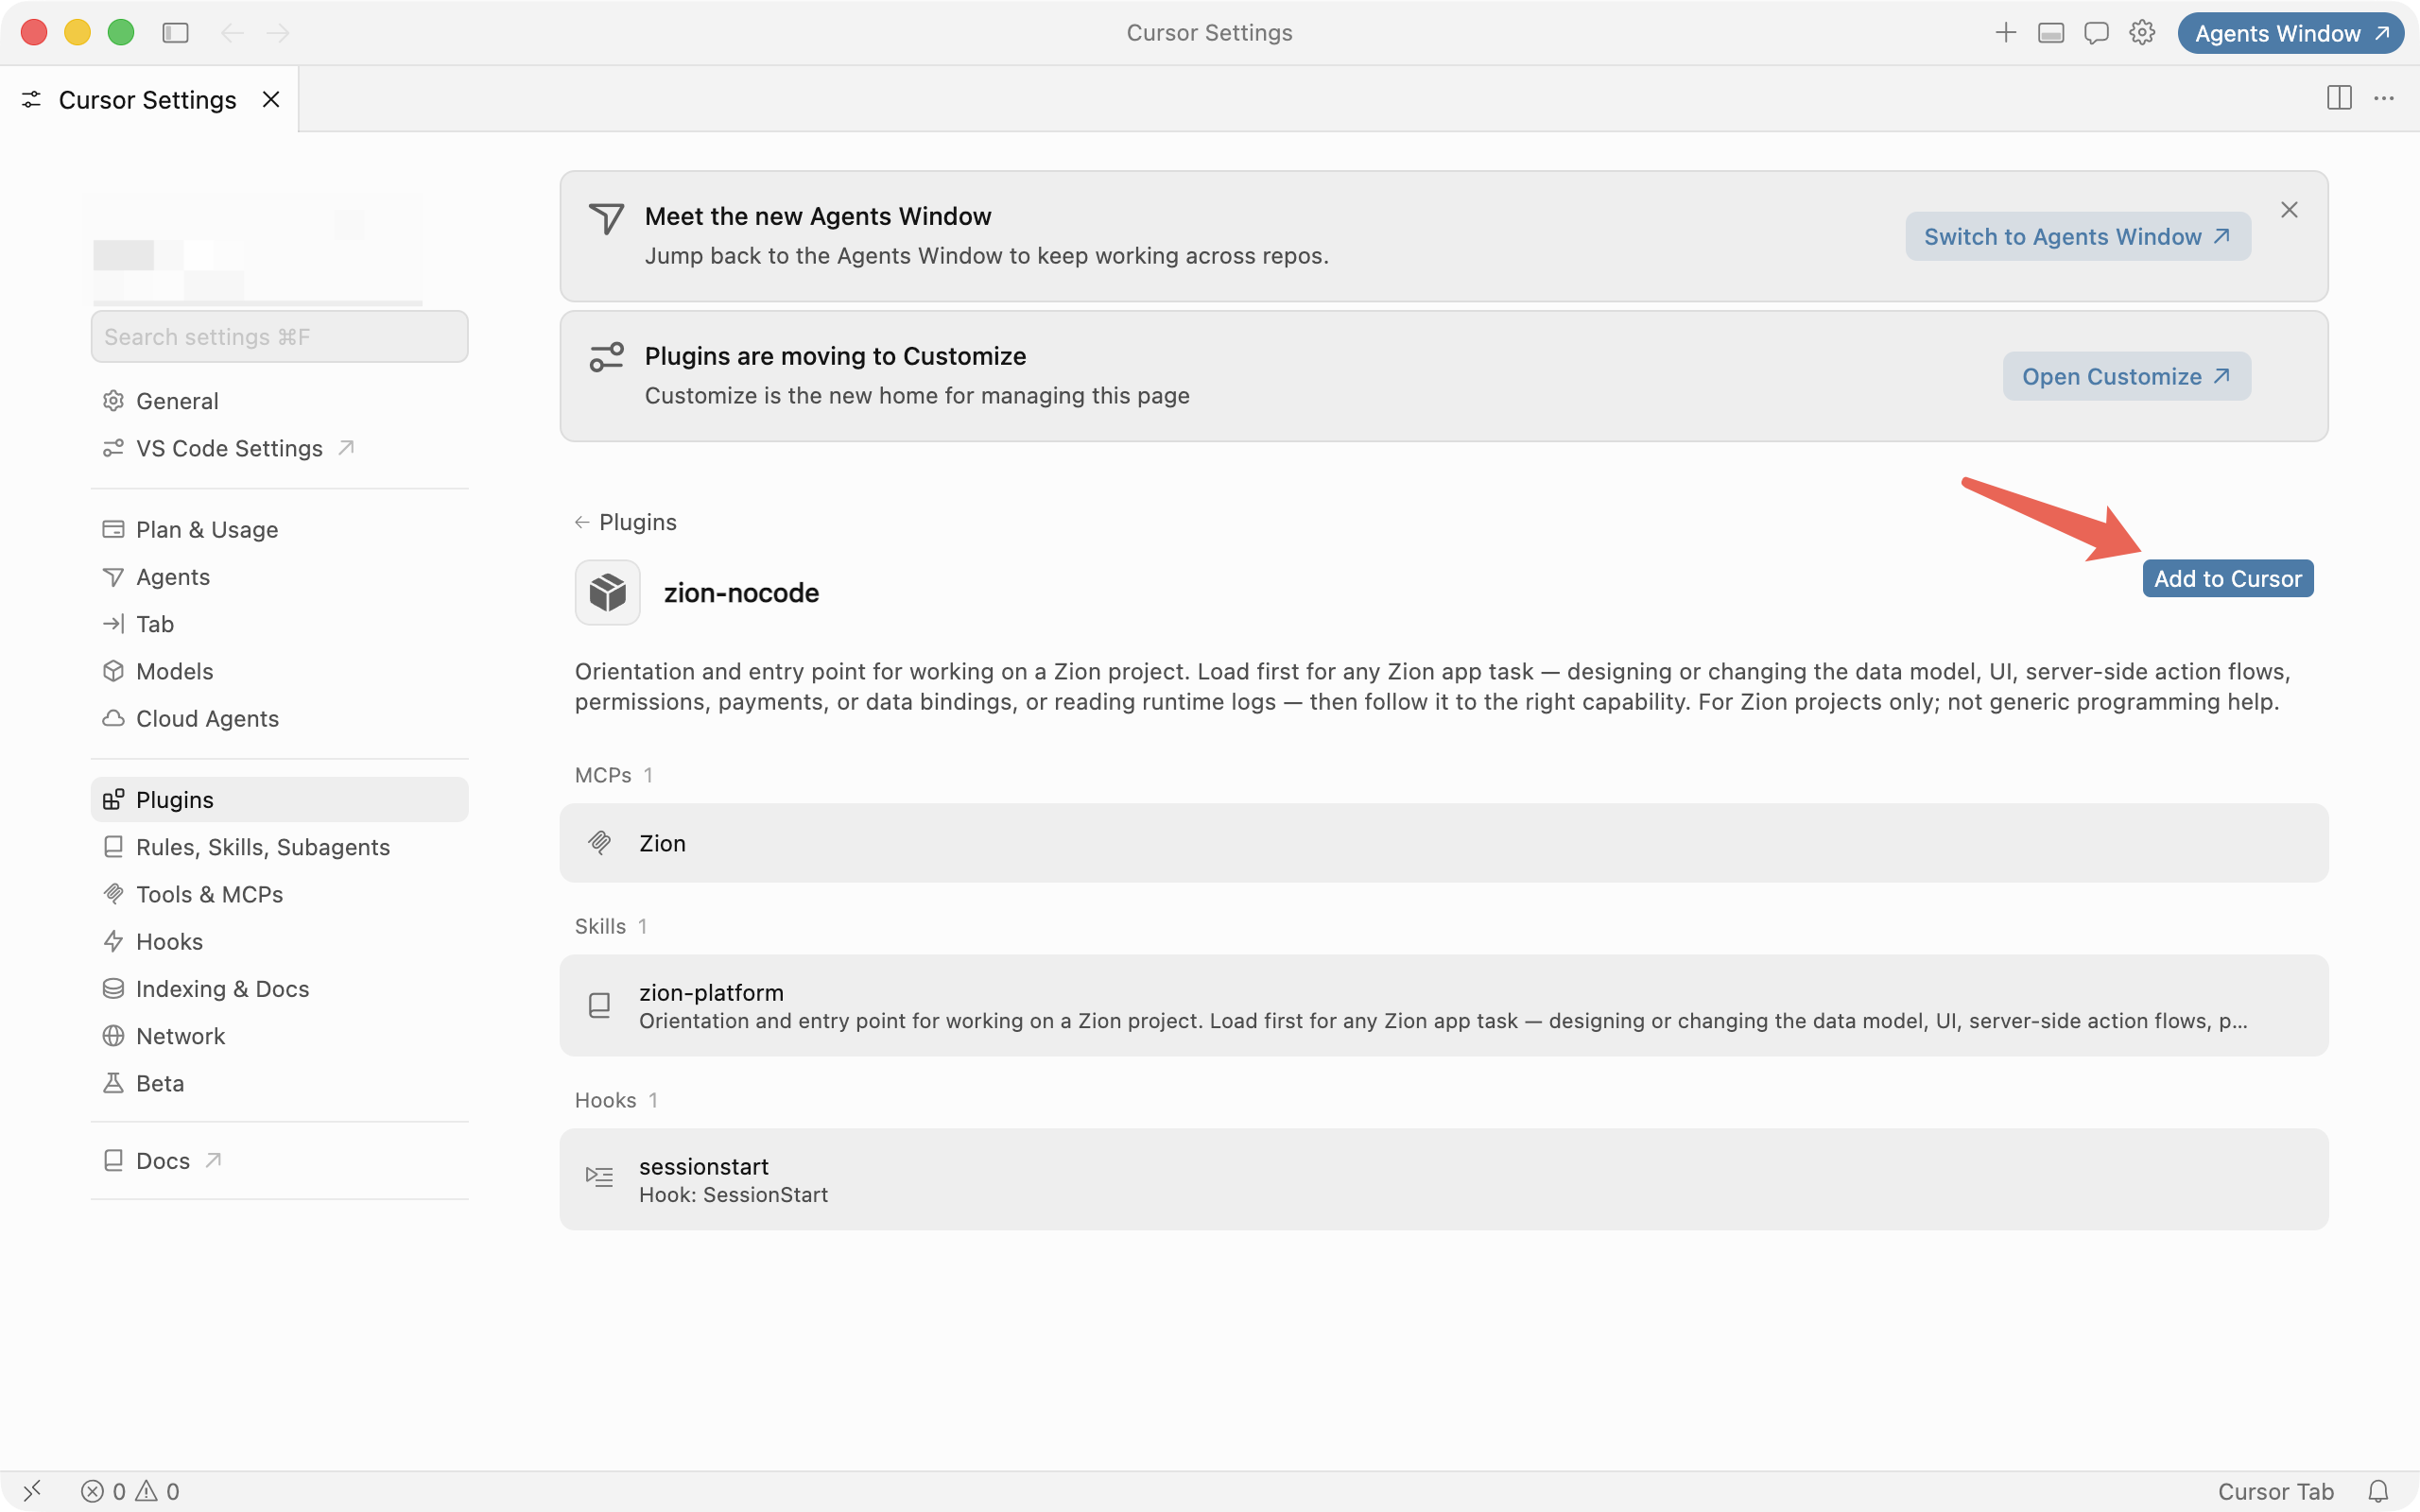
Task: Click the "Meet the new Agents Window" heading
Action: tap(818, 216)
